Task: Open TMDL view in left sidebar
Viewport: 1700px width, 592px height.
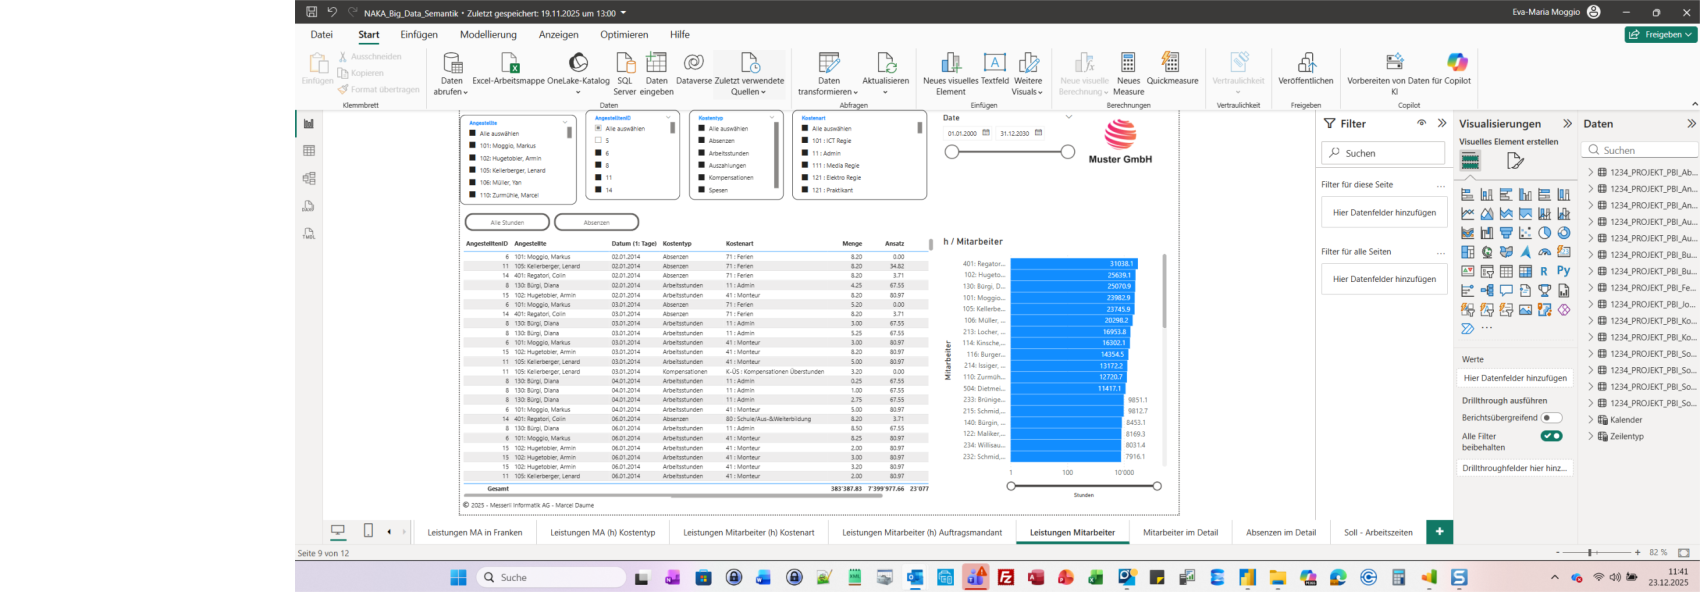Action: click(x=309, y=233)
